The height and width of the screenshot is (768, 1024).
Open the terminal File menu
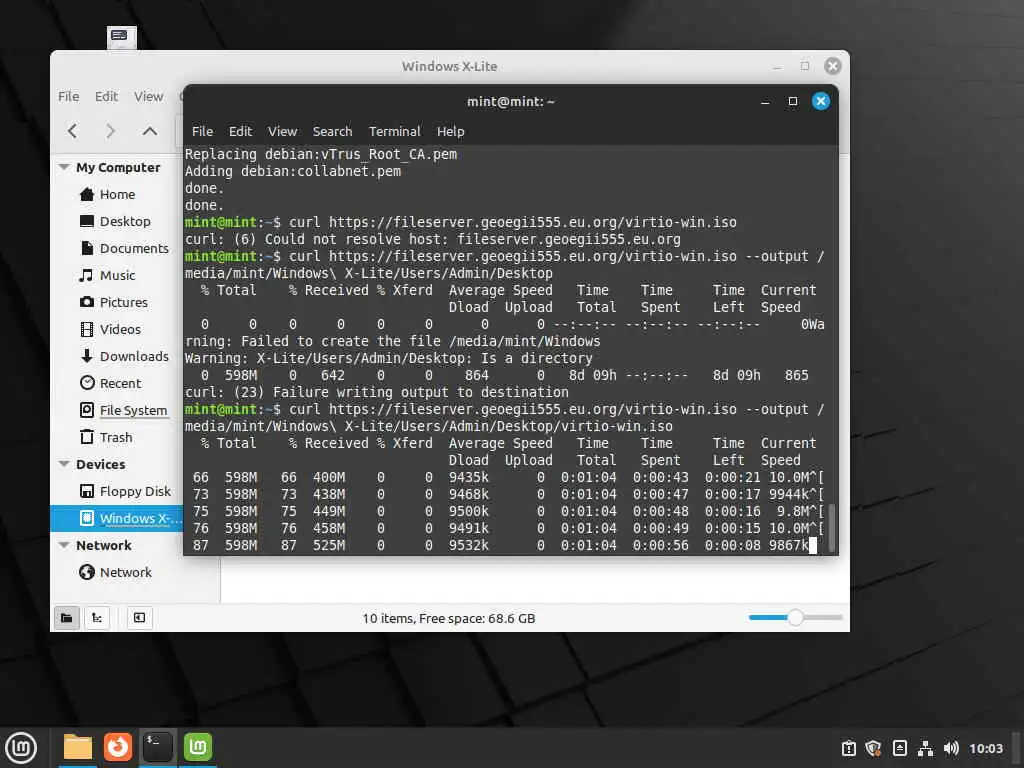tap(202, 131)
